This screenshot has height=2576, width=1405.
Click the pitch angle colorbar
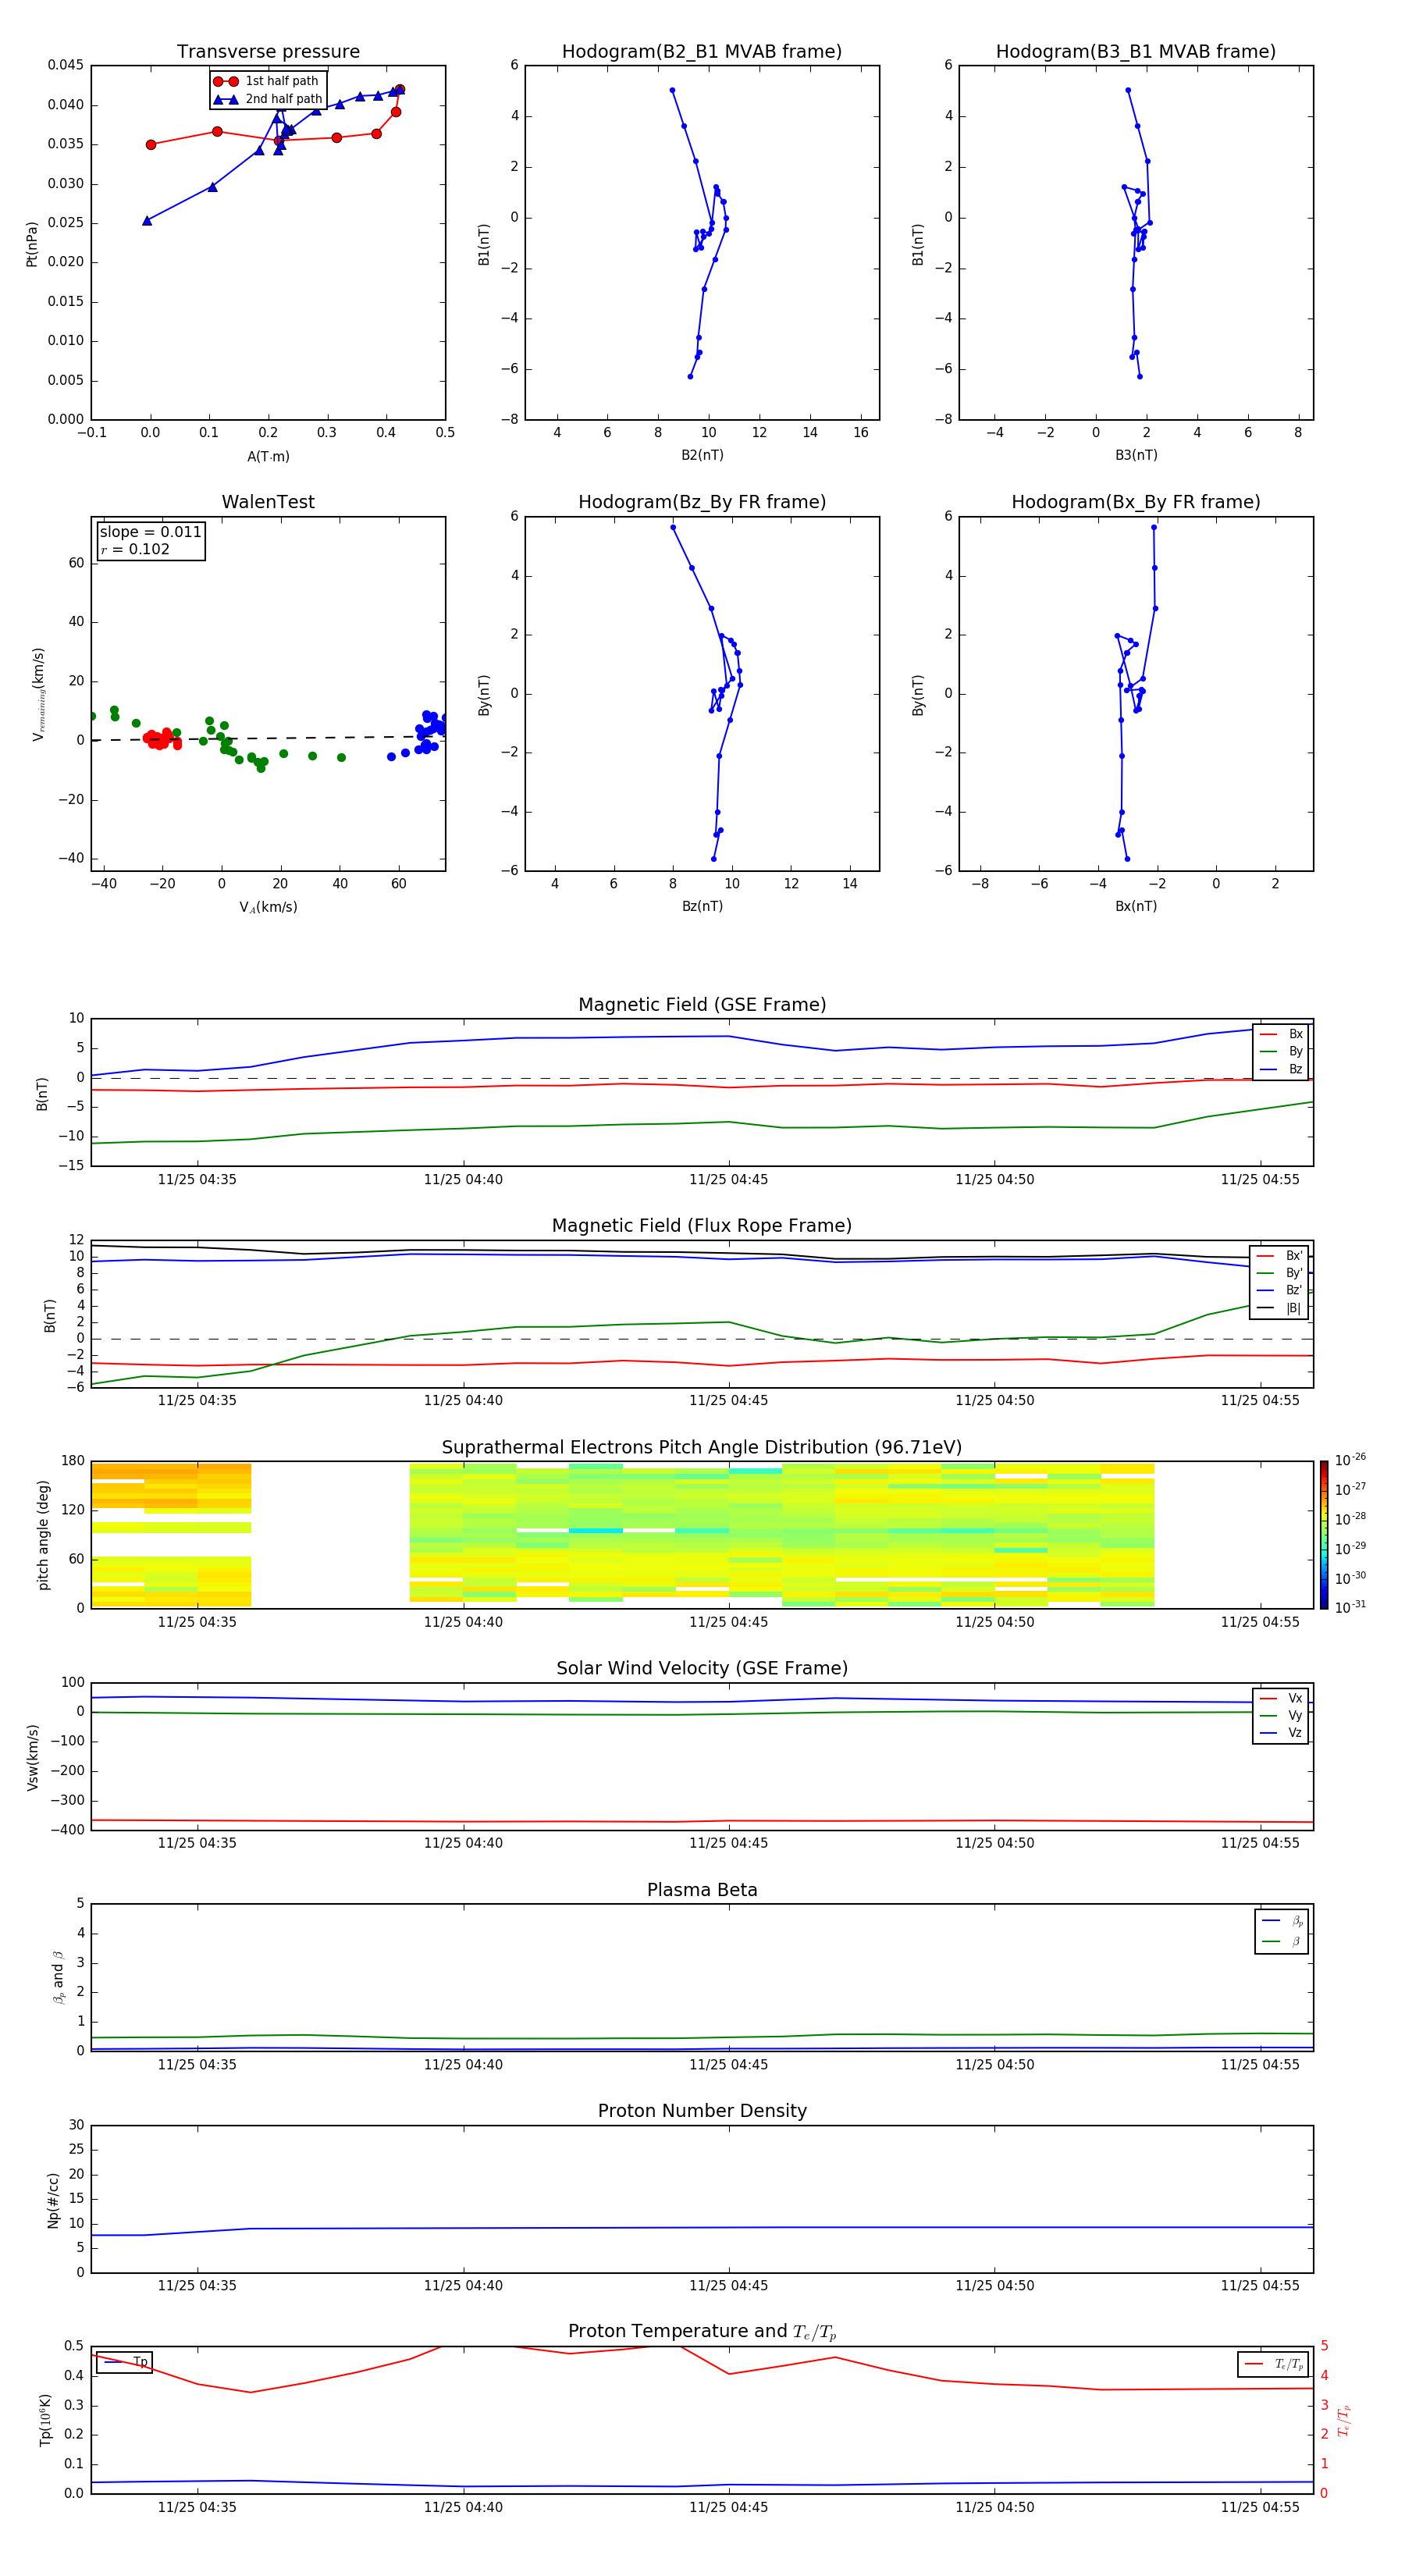tap(1323, 1535)
